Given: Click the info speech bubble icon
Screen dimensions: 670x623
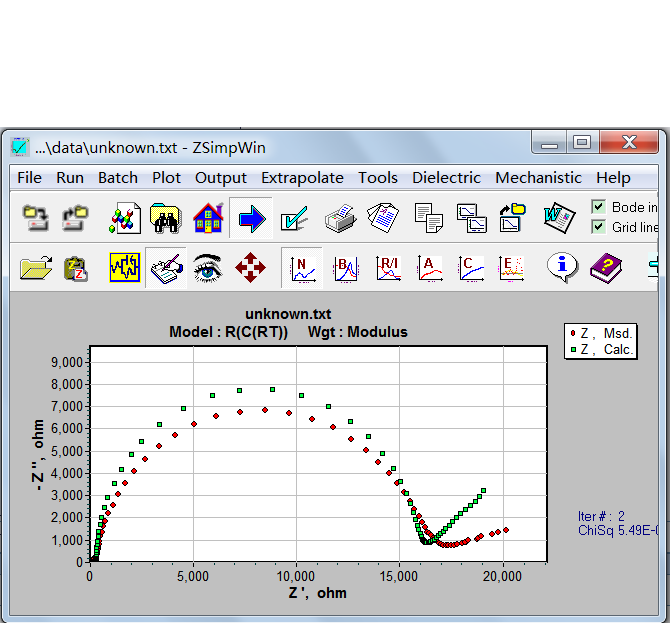Looking at the screenshot, I should (562, 267).
